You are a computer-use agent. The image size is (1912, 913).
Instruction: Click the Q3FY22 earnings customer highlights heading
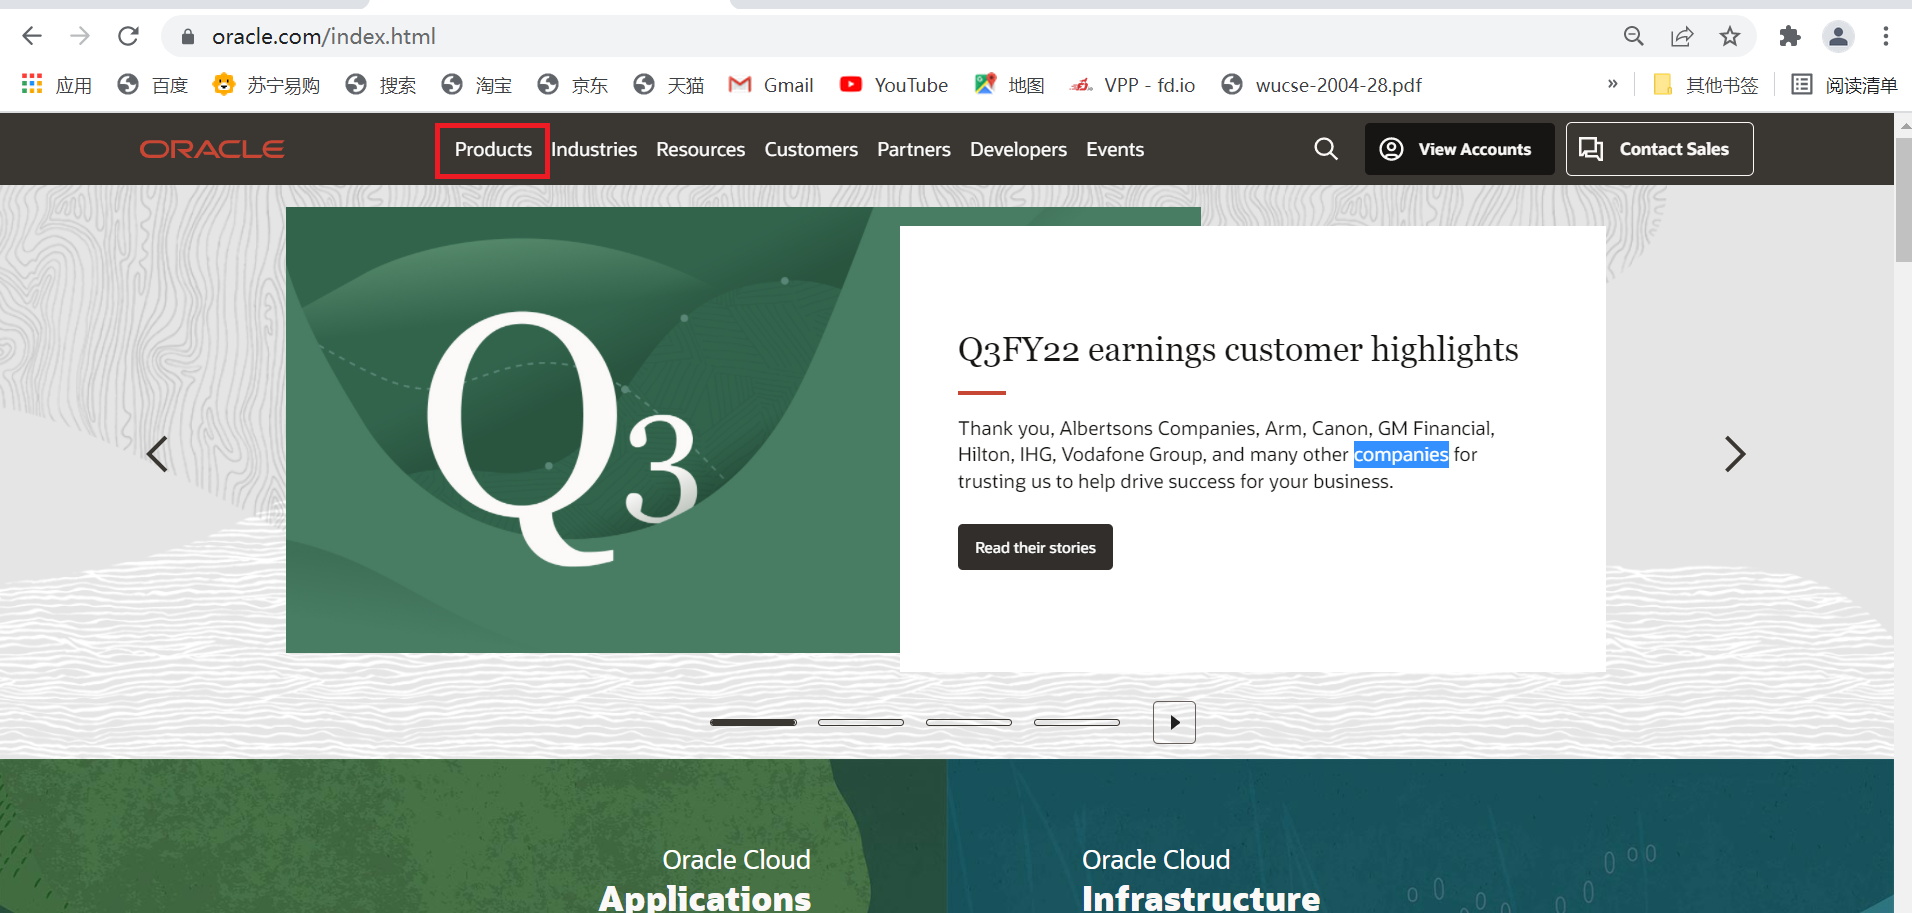pos(1238,349)
